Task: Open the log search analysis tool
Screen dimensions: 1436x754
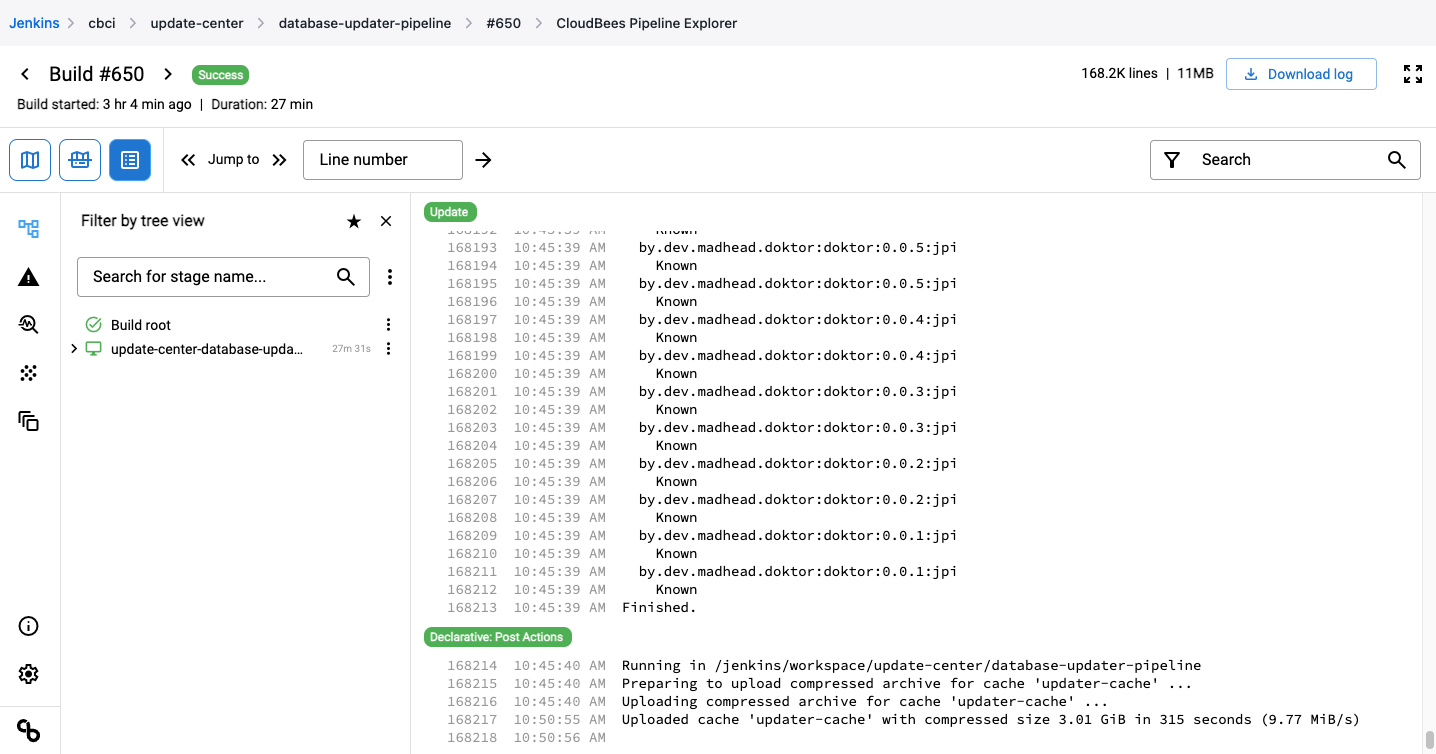Action: click(29, 324)
